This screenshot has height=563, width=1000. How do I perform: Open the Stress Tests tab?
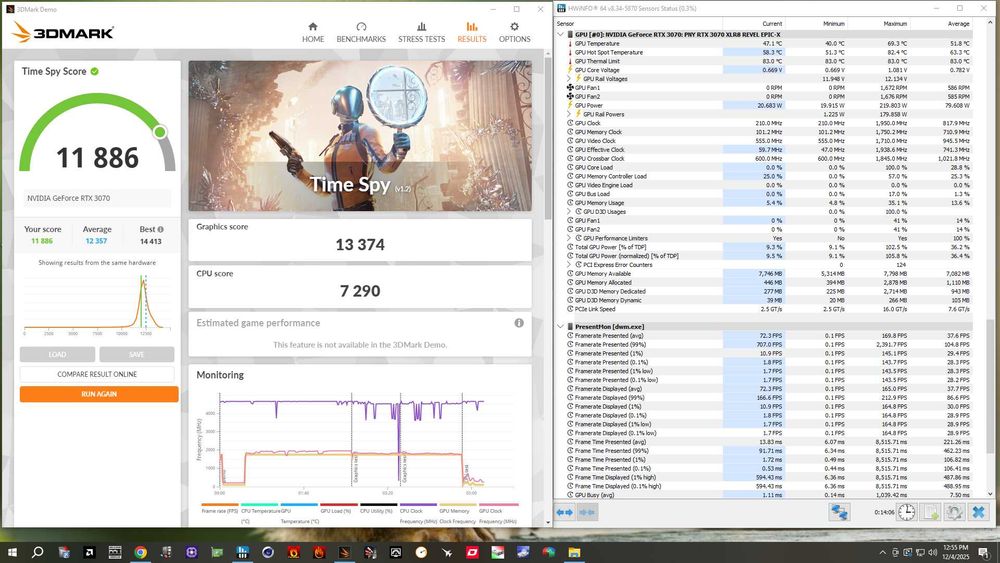422,33
